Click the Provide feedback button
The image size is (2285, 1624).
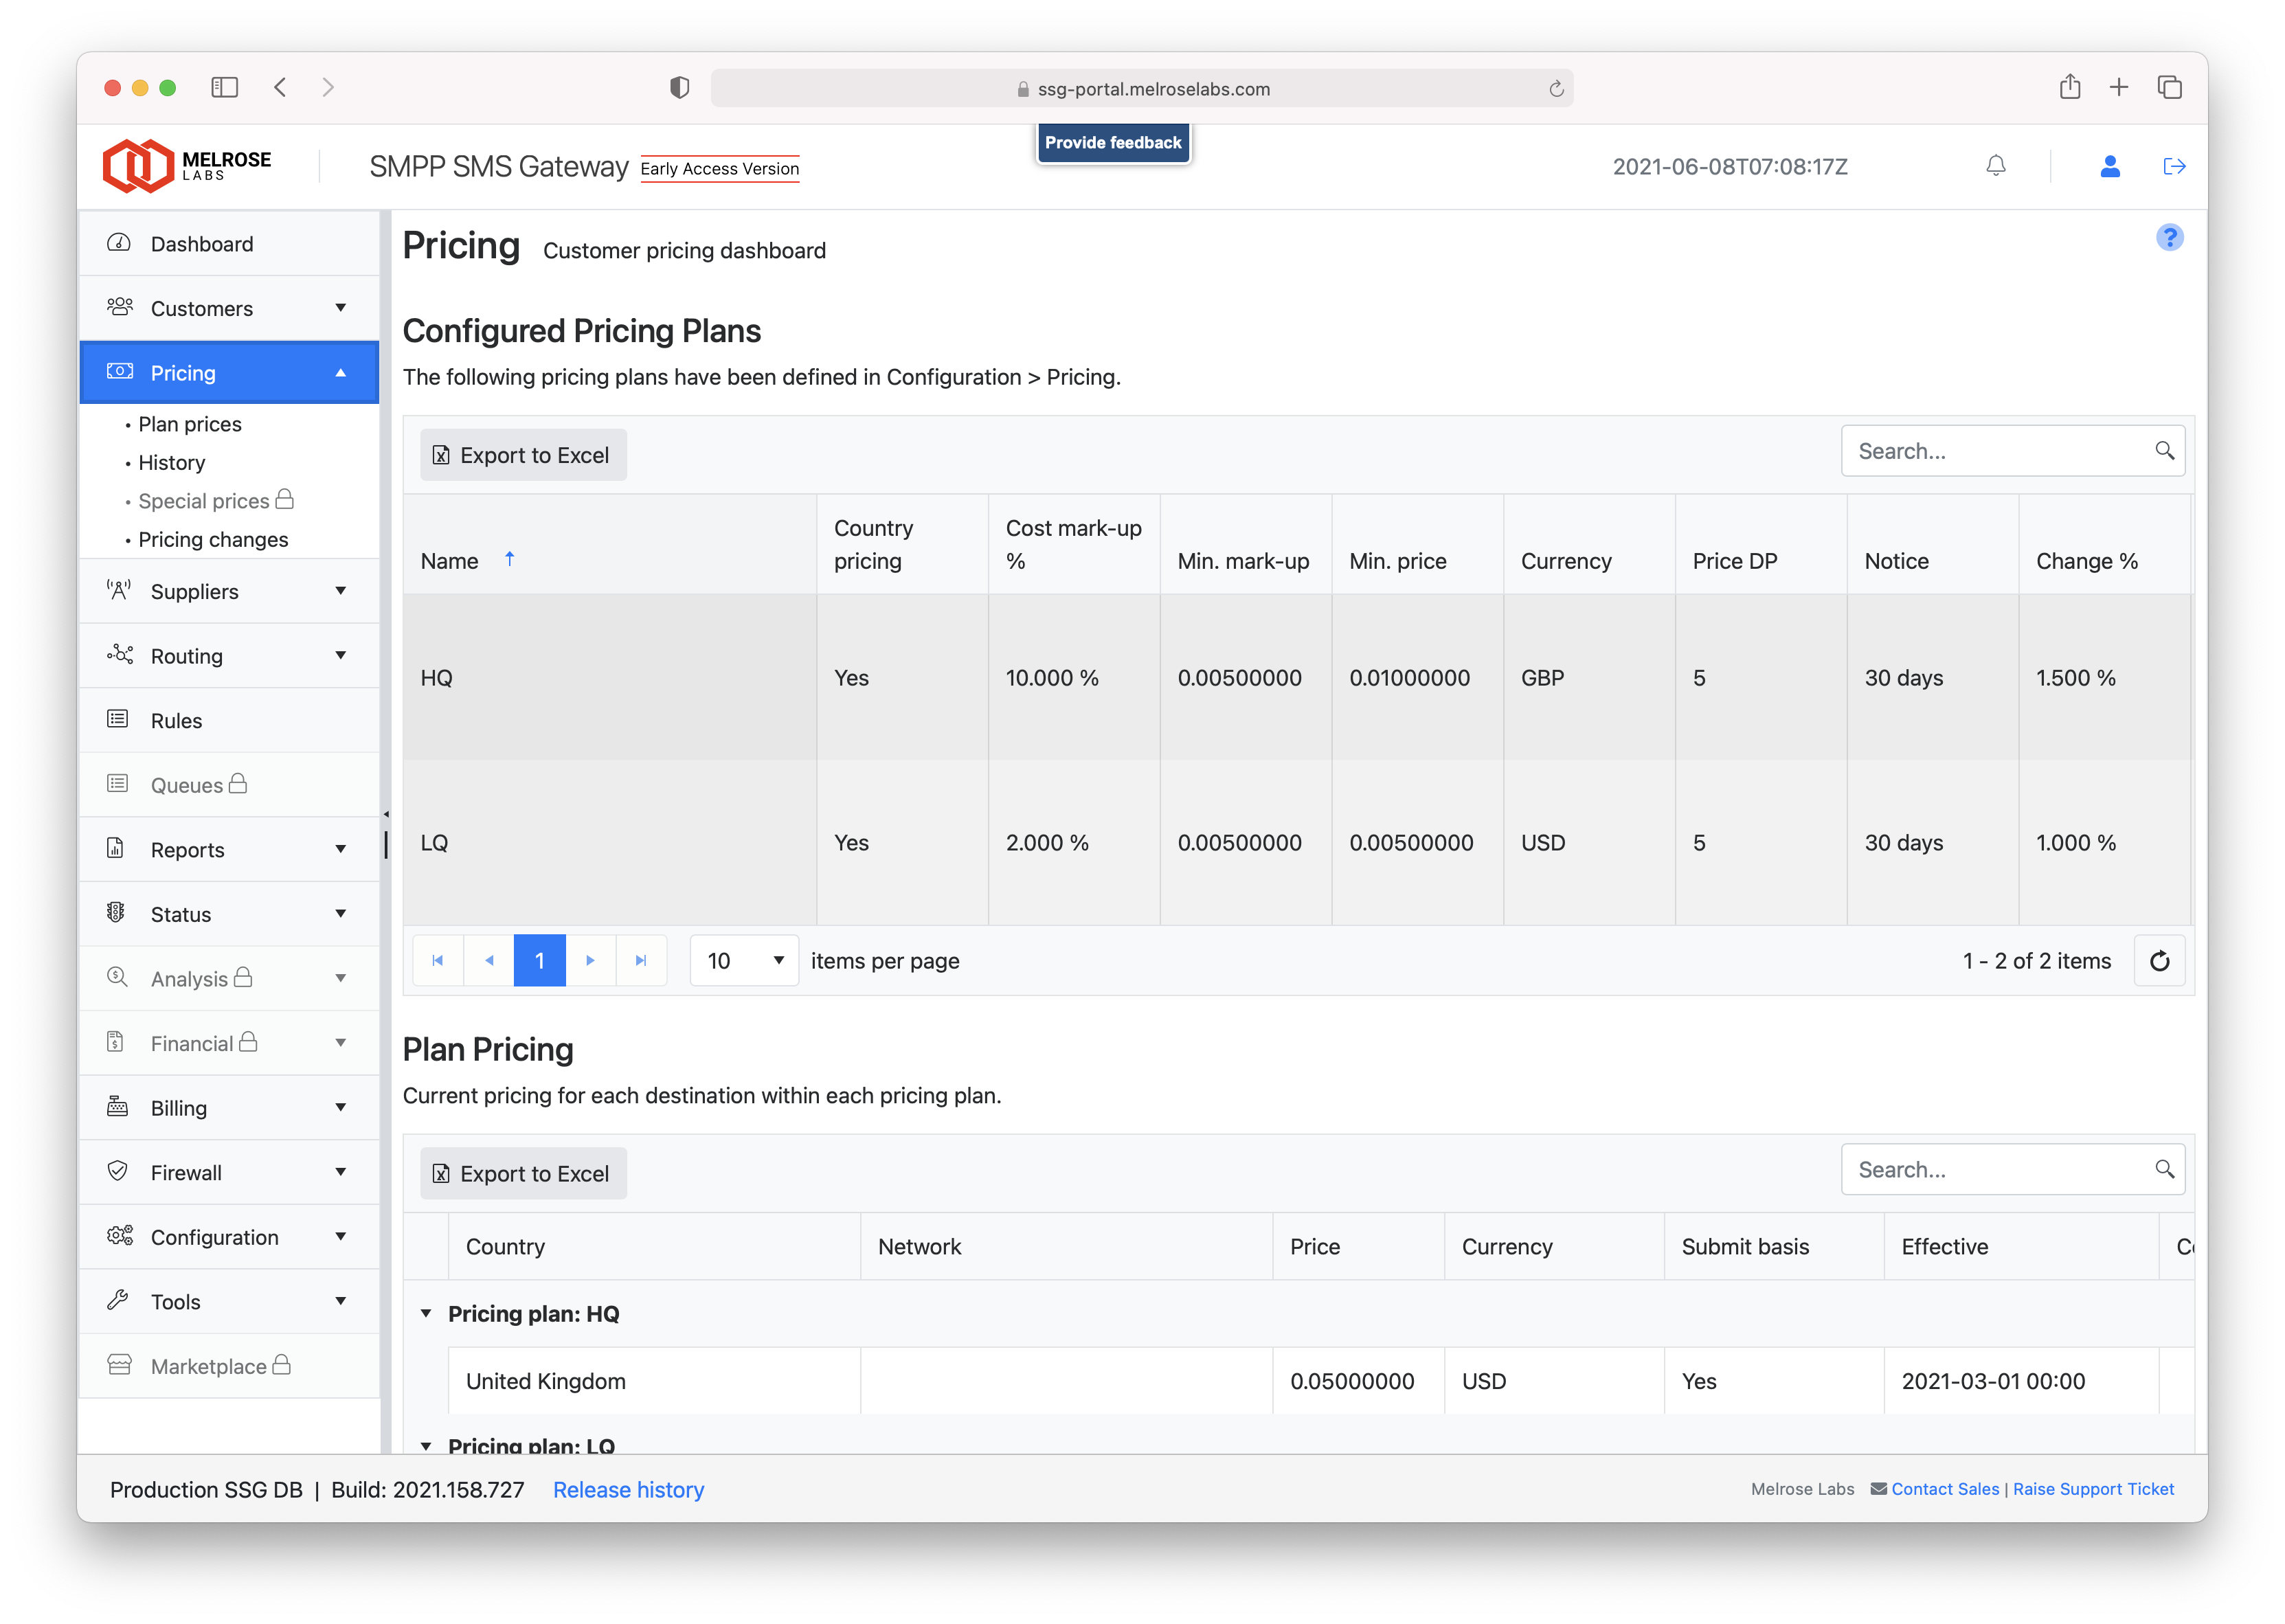1113,143
